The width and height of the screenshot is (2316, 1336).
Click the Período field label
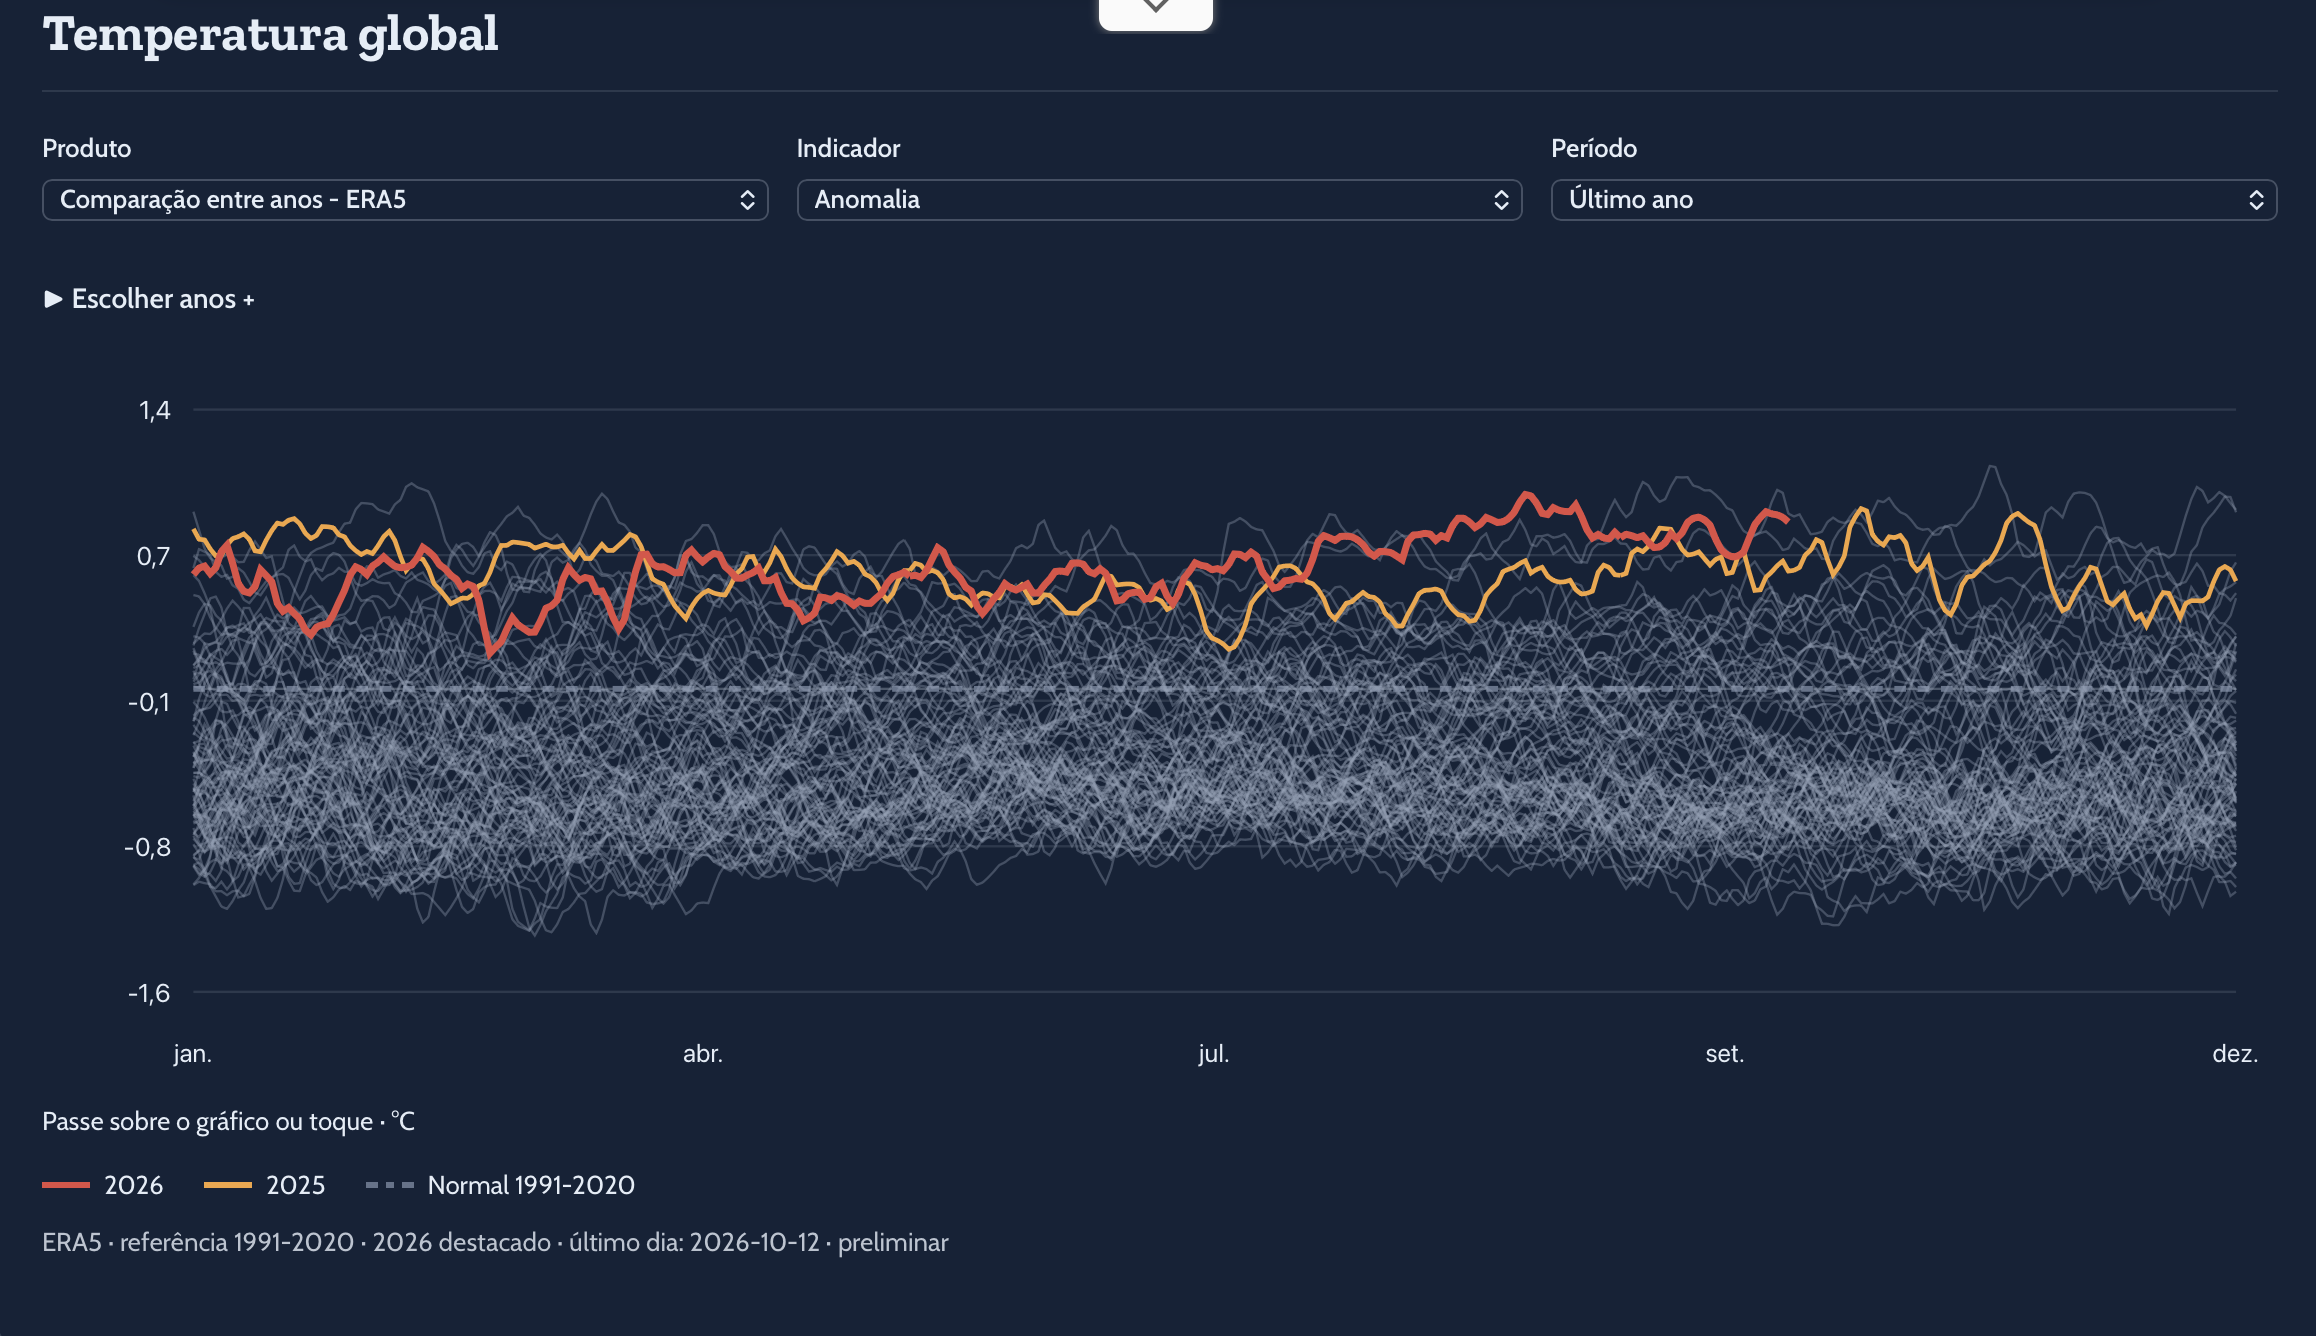[1594, 148]
